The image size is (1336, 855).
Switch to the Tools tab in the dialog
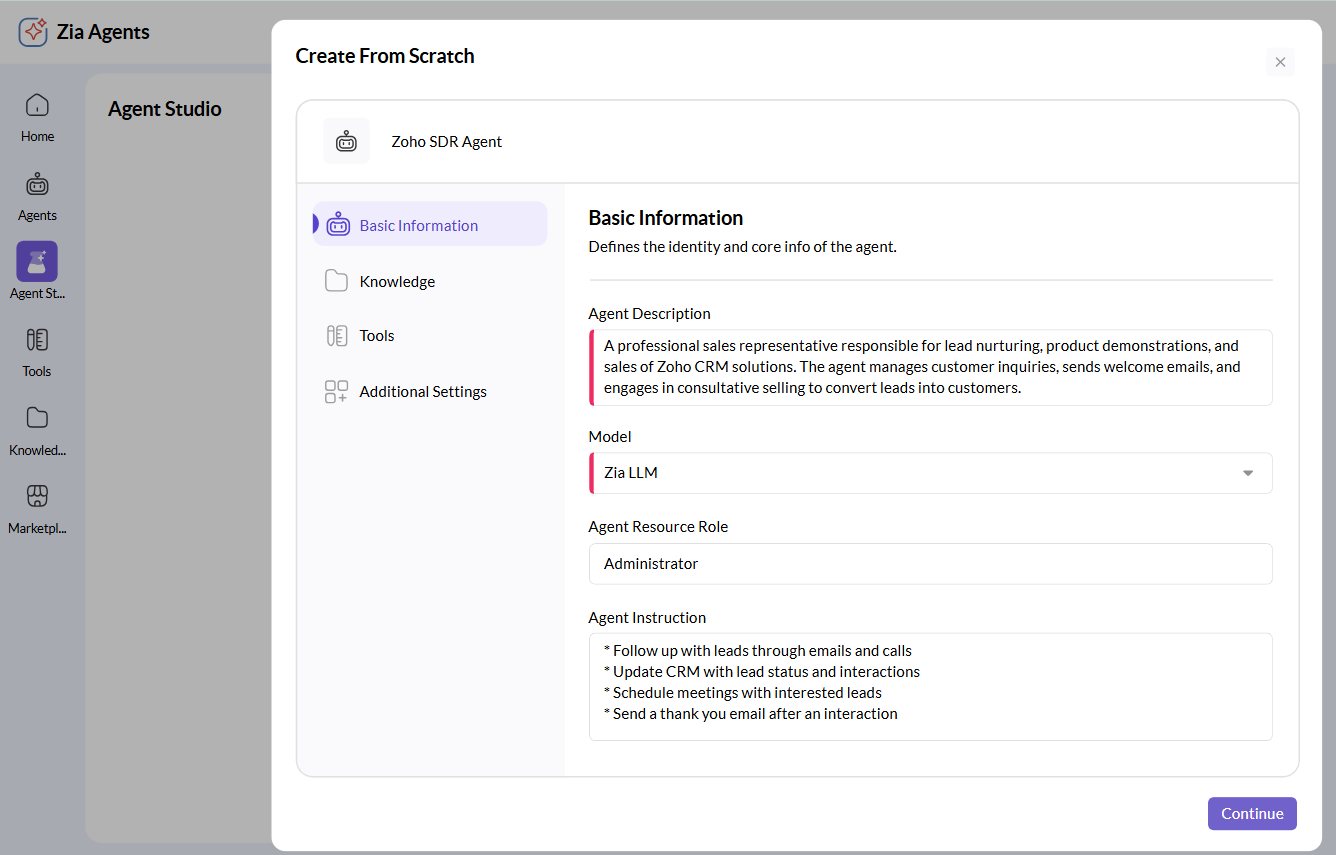pyautogui.click(x=376, y=335)
